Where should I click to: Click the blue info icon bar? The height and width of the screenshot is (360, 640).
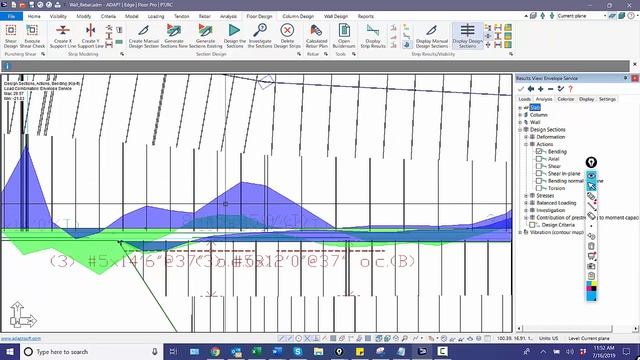click(x=7, y=66)
